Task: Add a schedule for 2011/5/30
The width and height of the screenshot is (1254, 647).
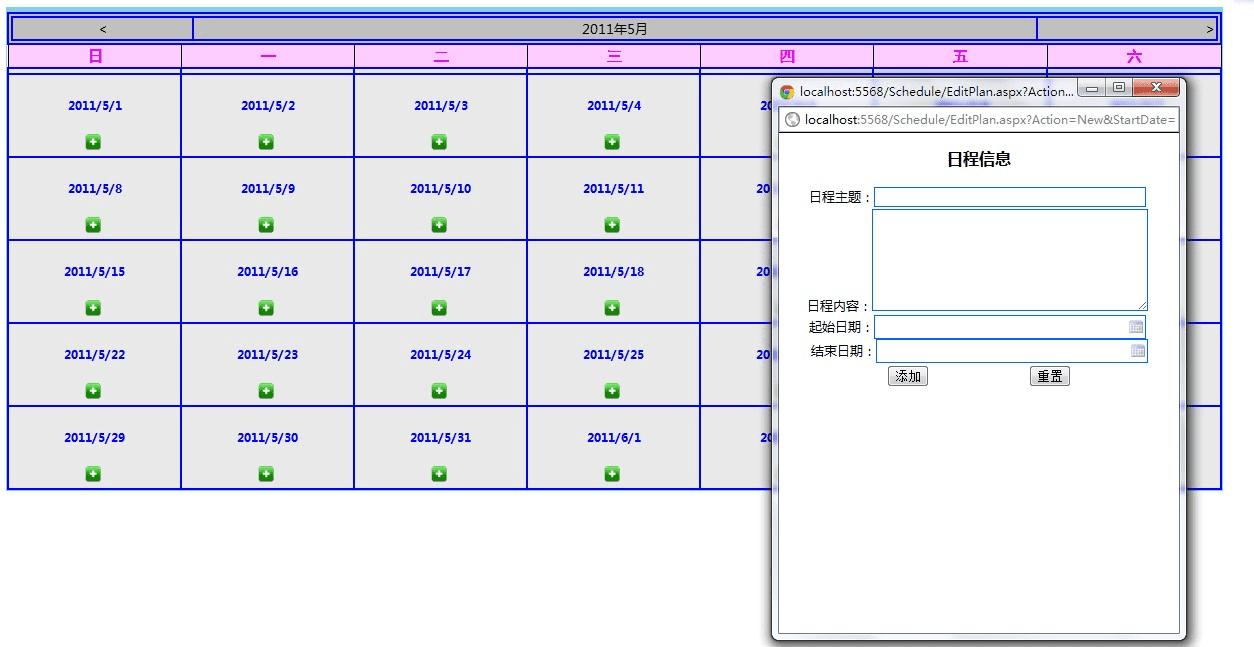Action: click(x=266, y=473)
